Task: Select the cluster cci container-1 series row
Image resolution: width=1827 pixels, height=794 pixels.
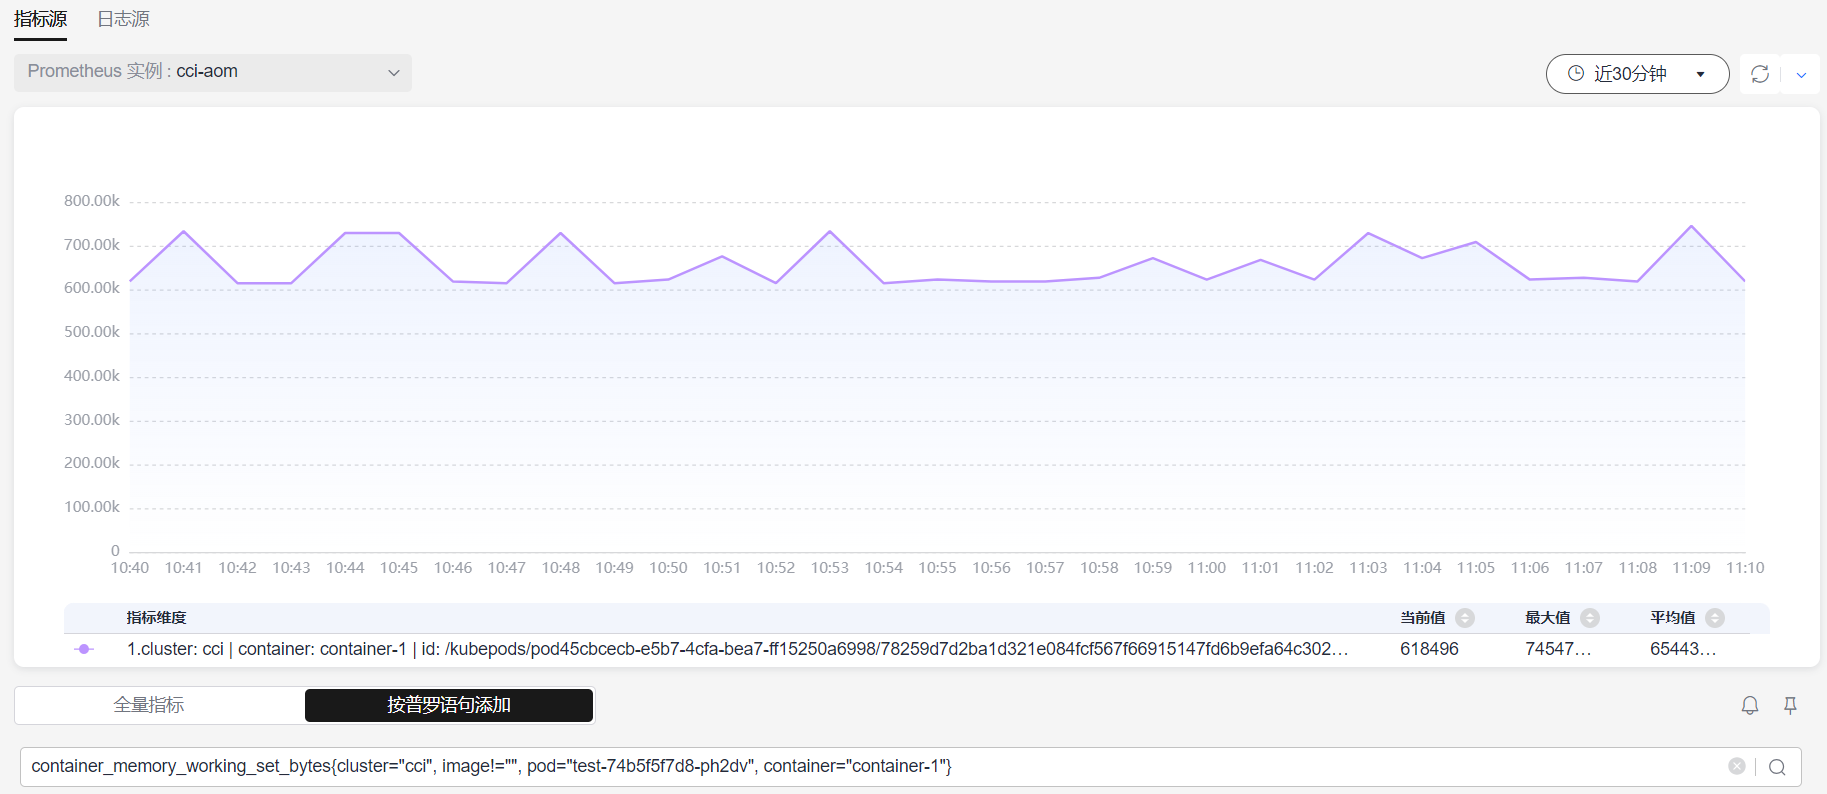Action: (916, 649)
